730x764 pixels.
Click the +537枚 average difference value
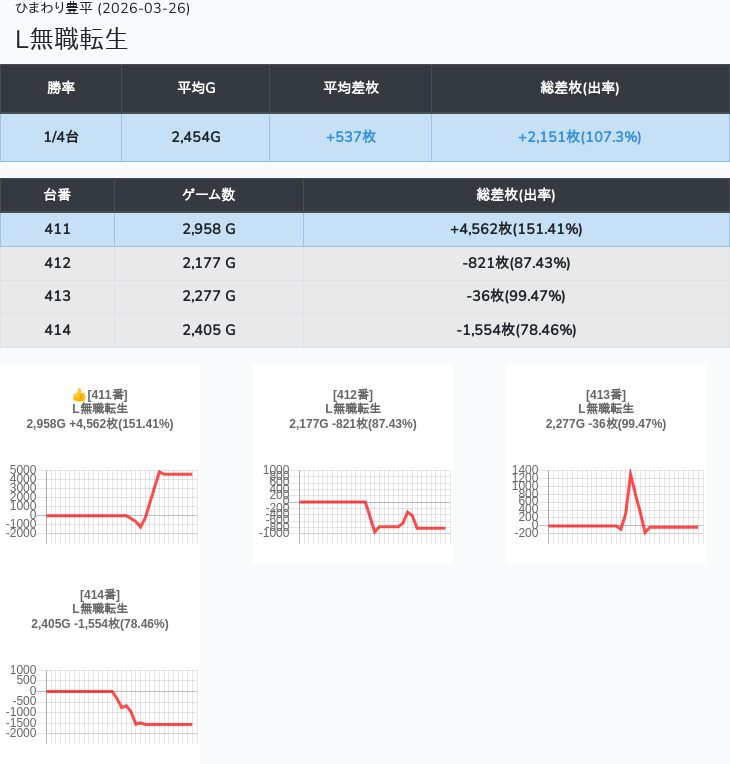pos(350,137)
